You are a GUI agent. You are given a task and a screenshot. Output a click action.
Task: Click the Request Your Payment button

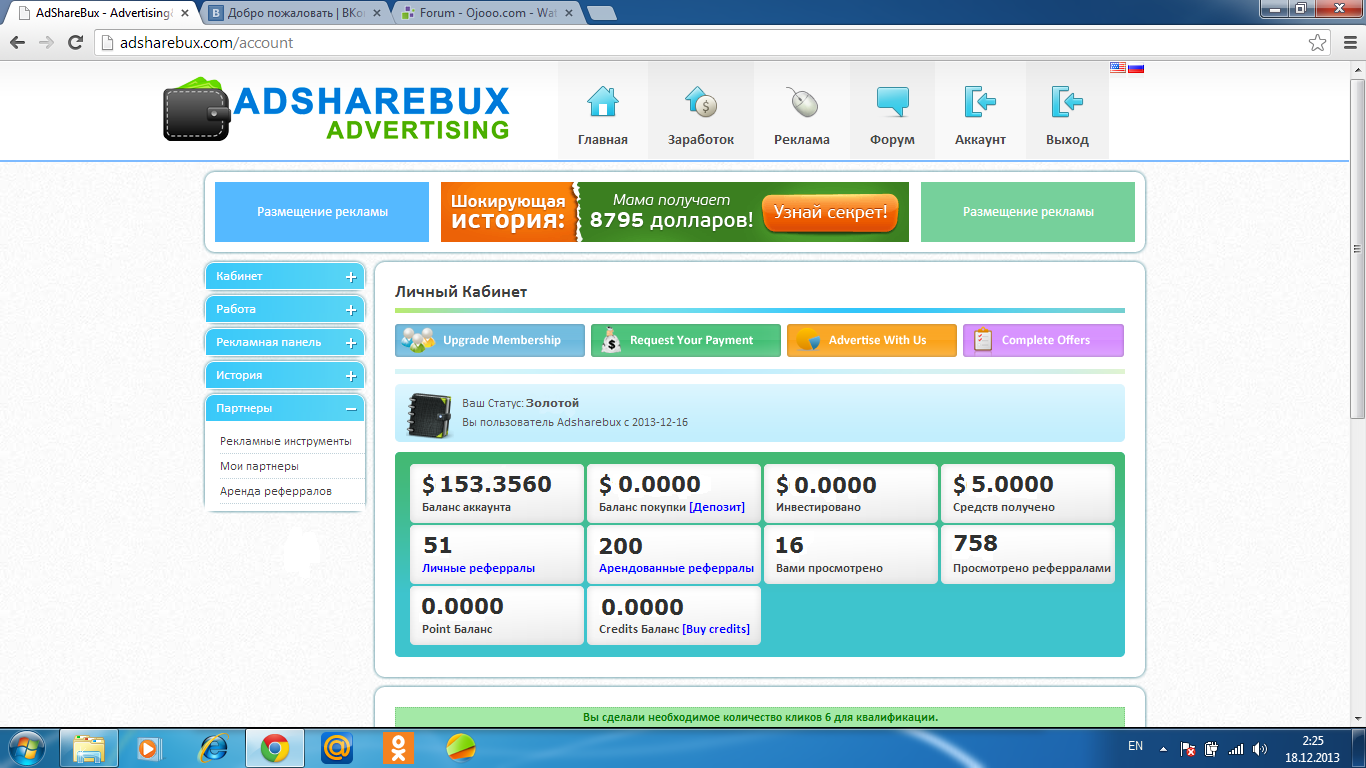point(686,340)
